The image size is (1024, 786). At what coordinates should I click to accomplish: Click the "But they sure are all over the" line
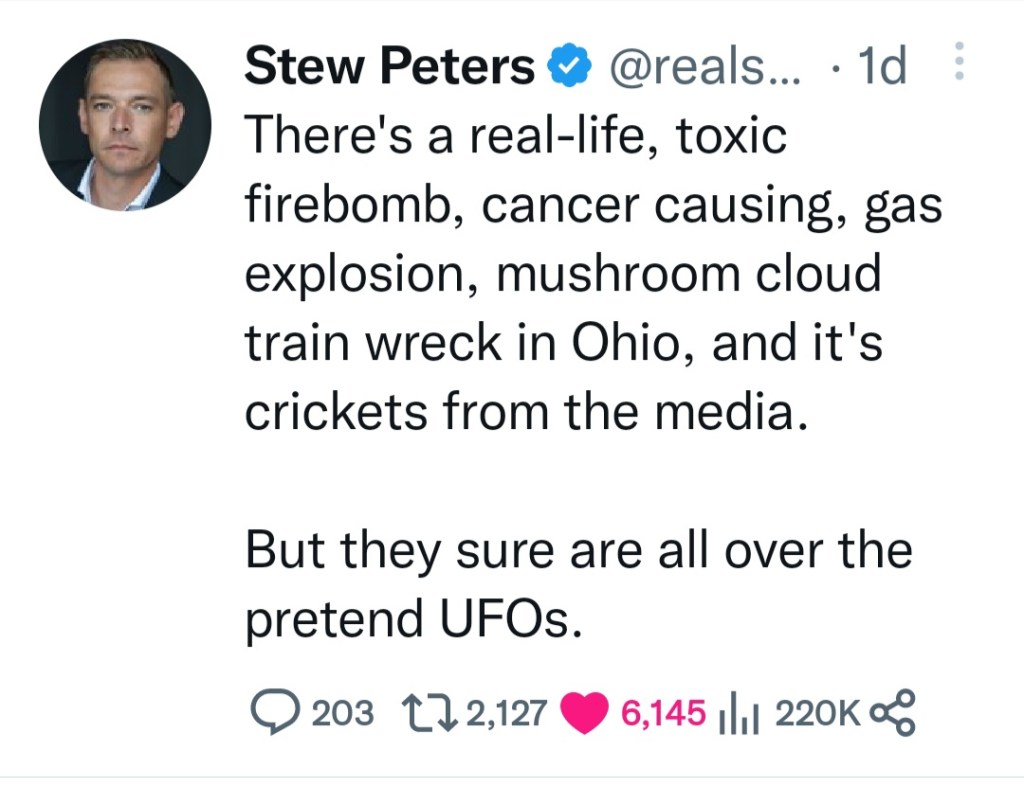578,551
